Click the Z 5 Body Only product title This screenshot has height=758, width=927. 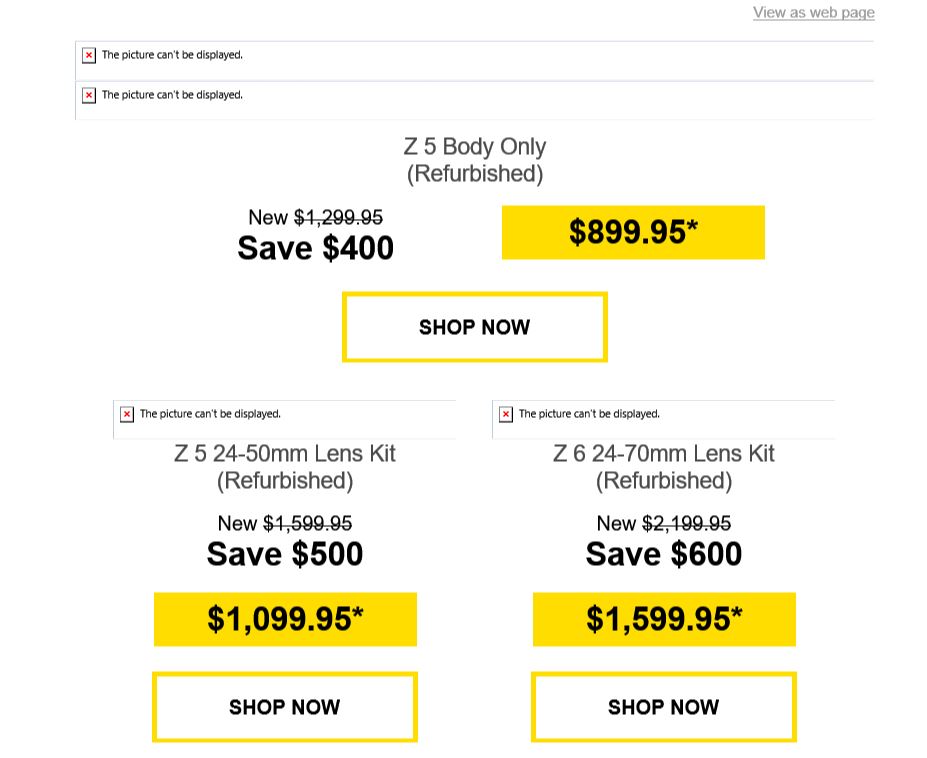point(475,160)
